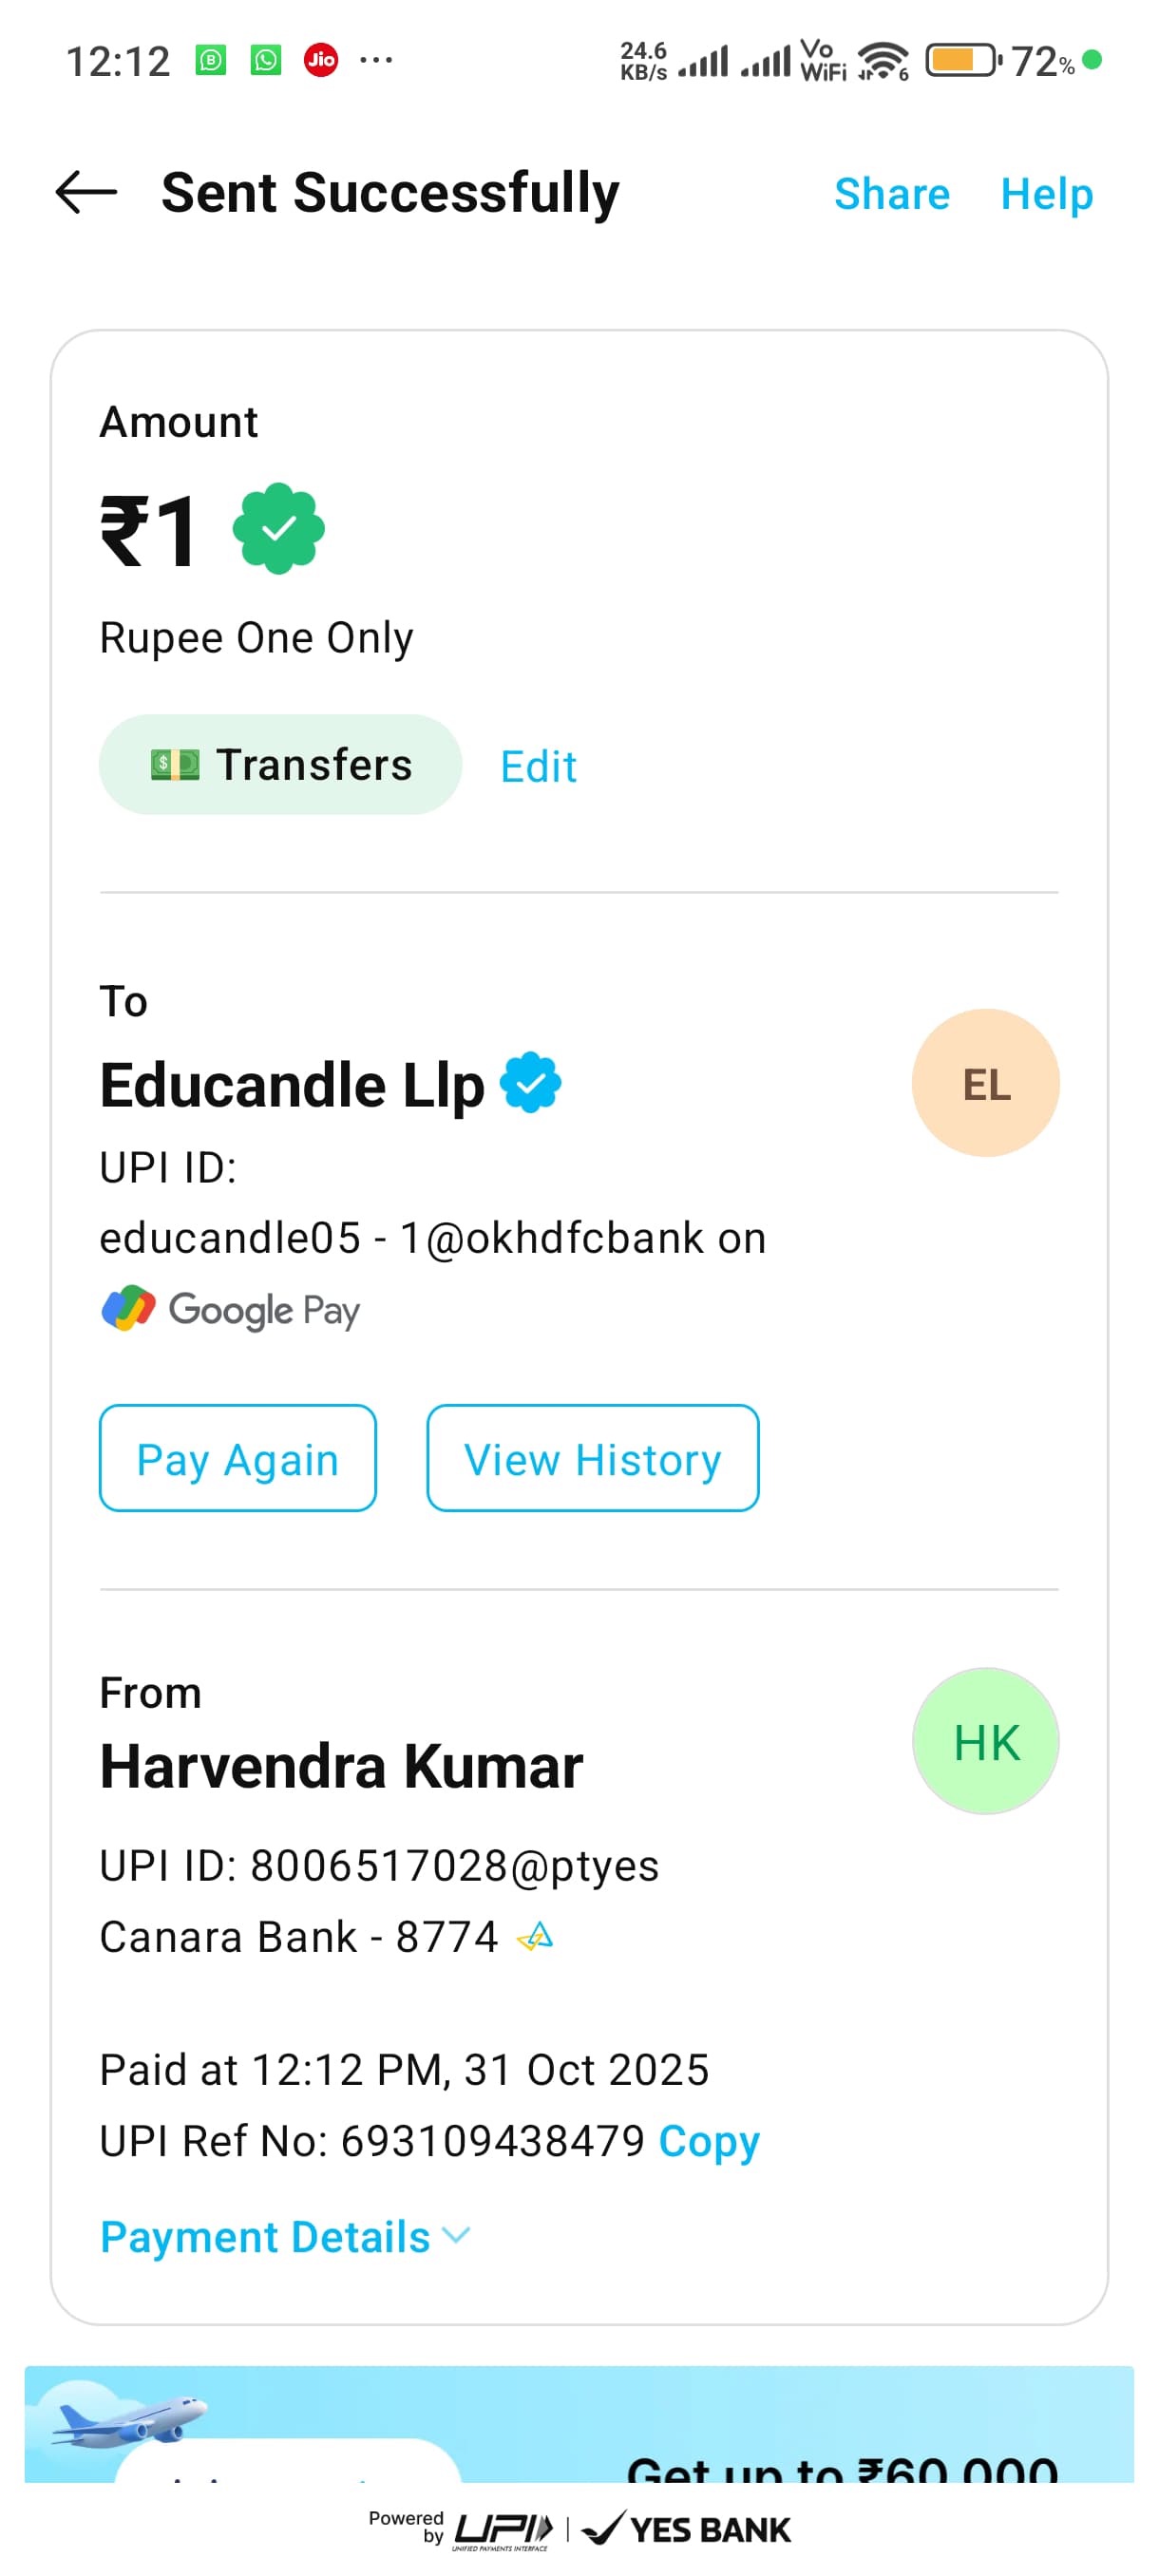Edit the payment category tag
This screenshot has width=1159, height=2576.
[x=538, y=767]
